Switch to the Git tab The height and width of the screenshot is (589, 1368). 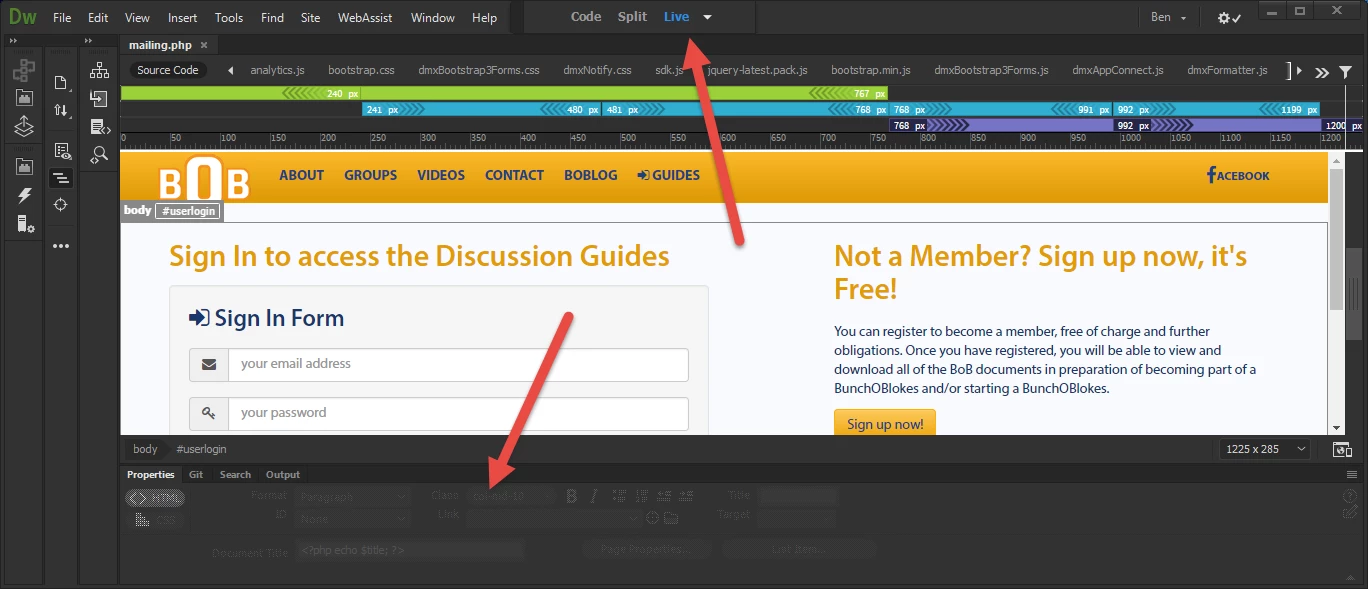(x=196, y=475)
